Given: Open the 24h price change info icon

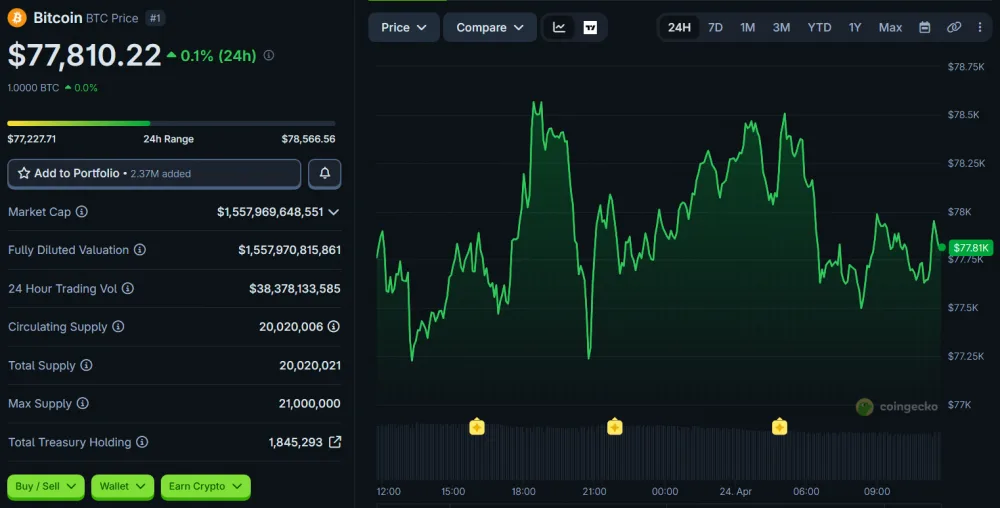Looking at the screenshot, I should [269, 55].
